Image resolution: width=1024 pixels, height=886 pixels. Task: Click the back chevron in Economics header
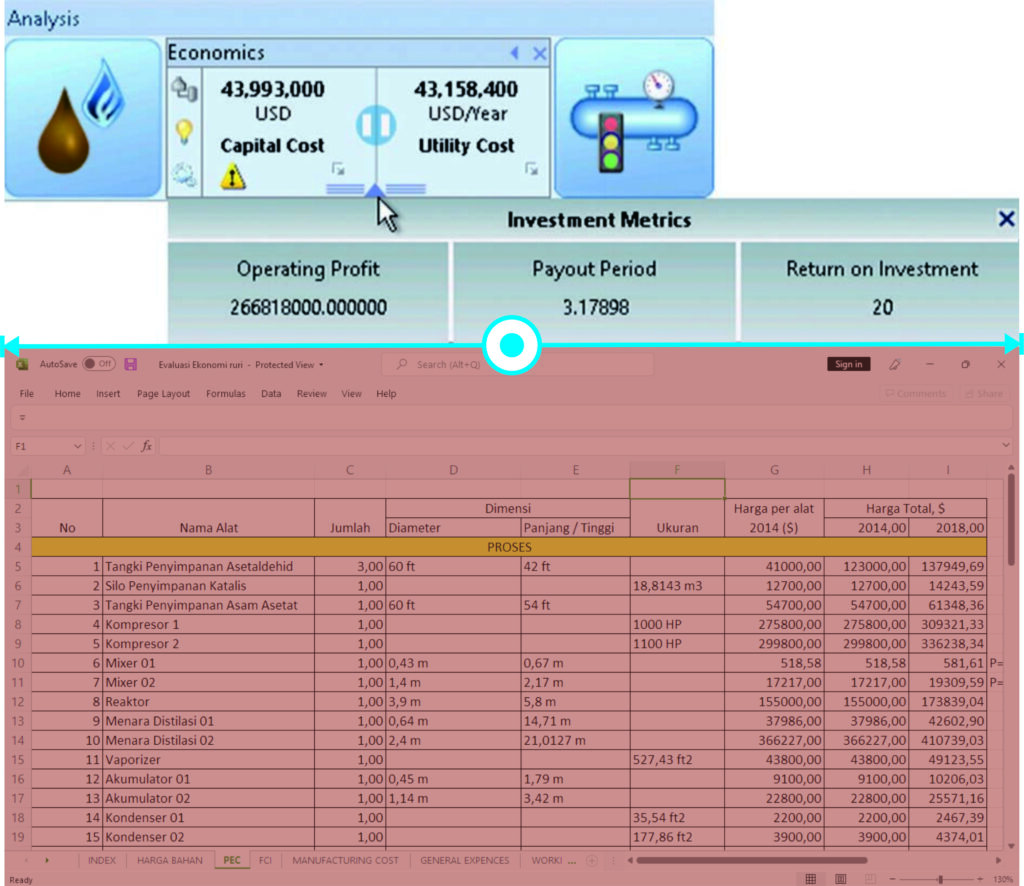coord(514,53)
